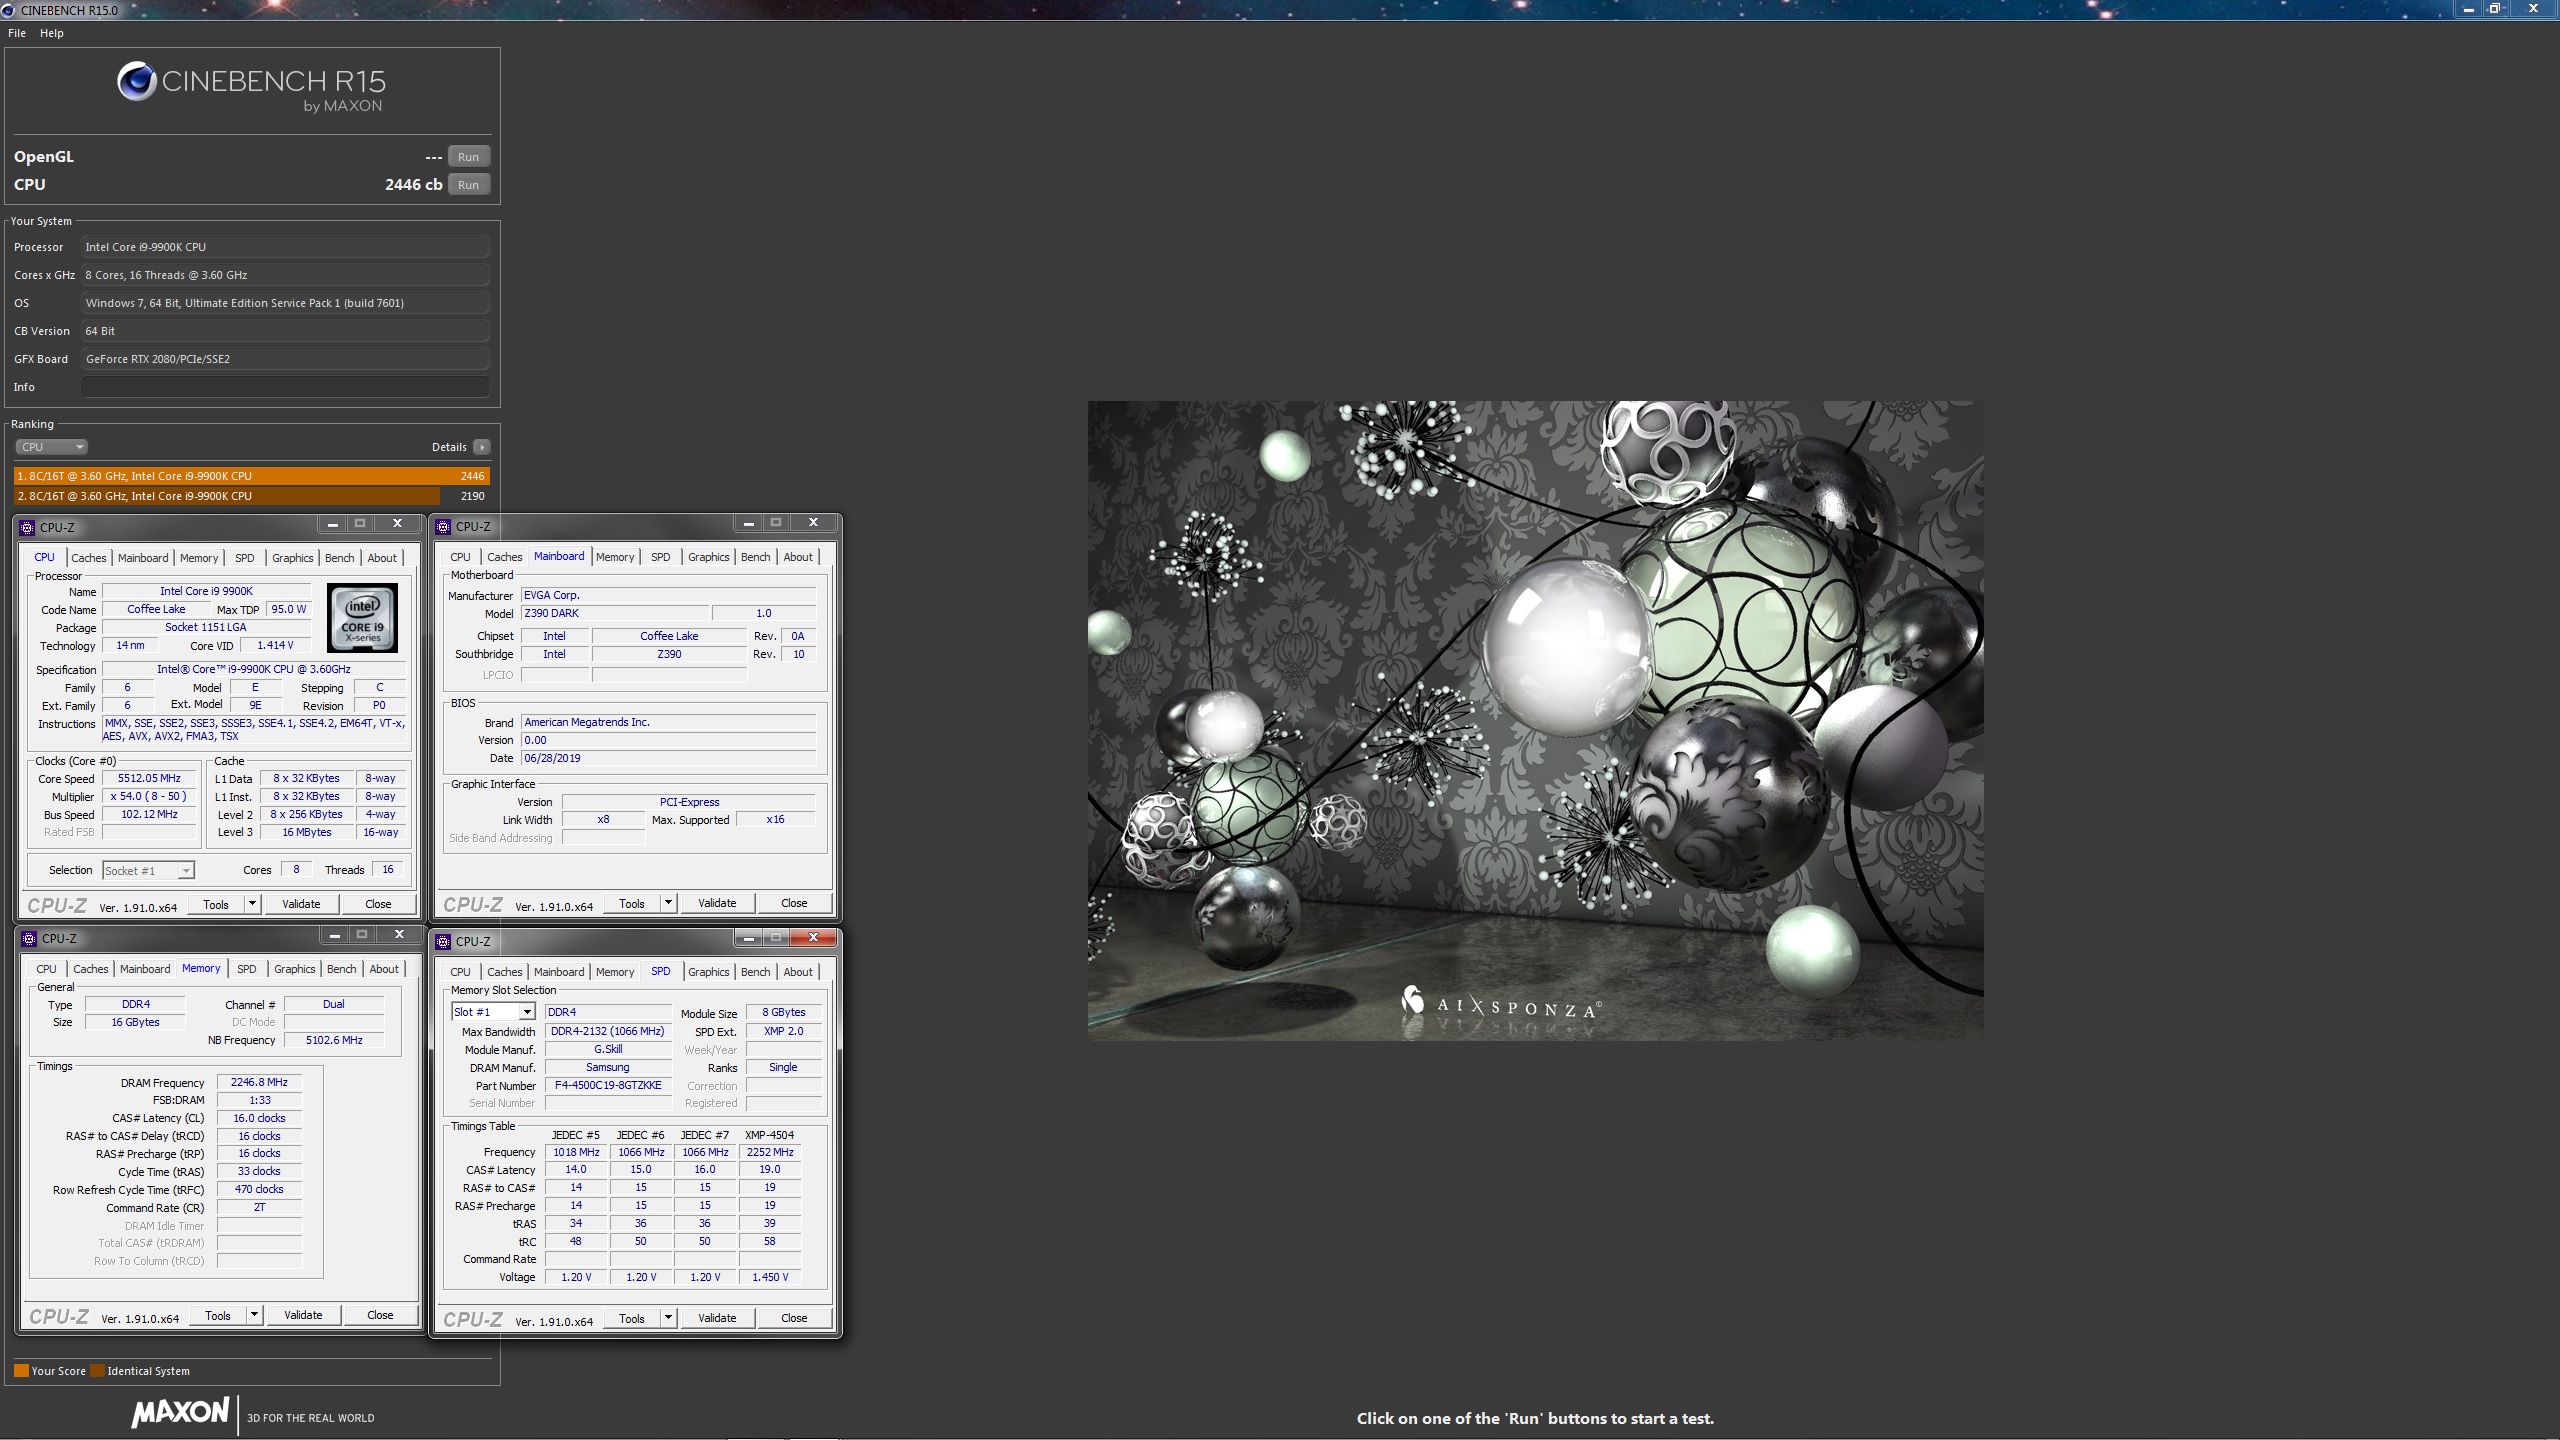Screen dimensions: 2560x1440
Task: Close the Mainboard CPU-Z window with X
Action: point(814,523)
